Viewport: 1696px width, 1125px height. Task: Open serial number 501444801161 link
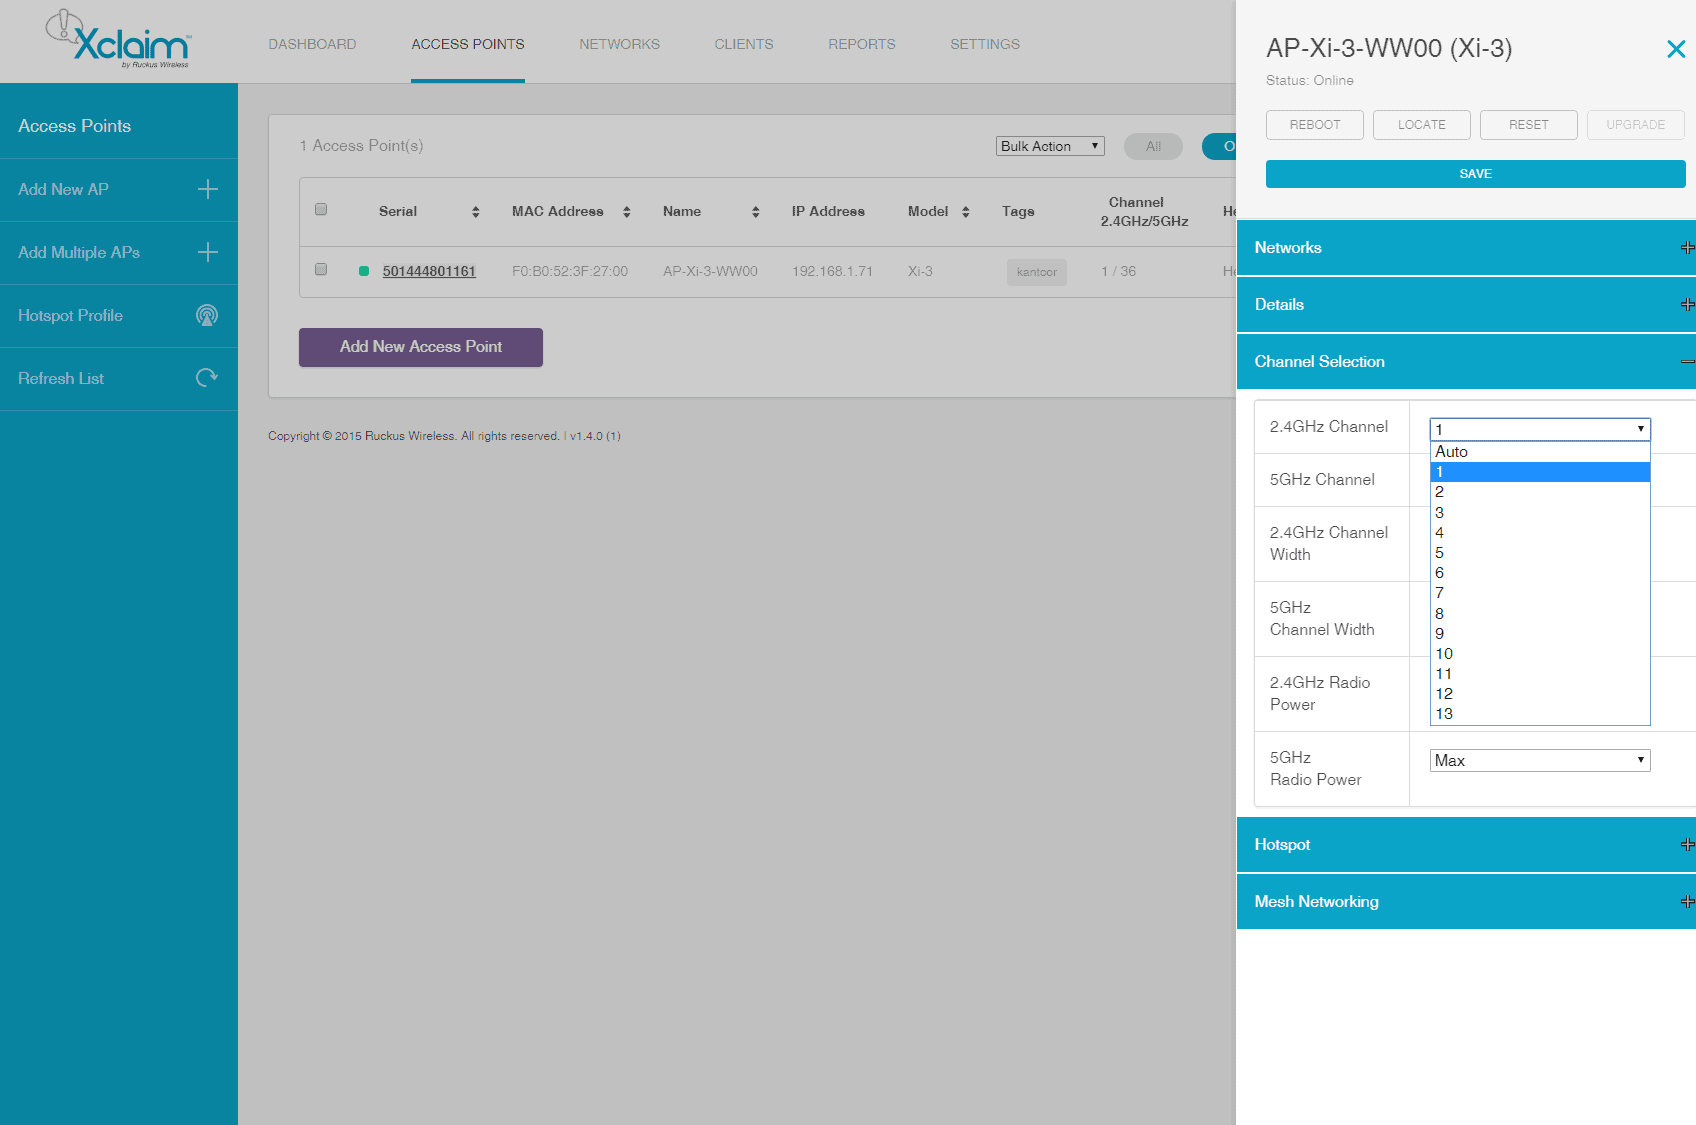[429, 271]
